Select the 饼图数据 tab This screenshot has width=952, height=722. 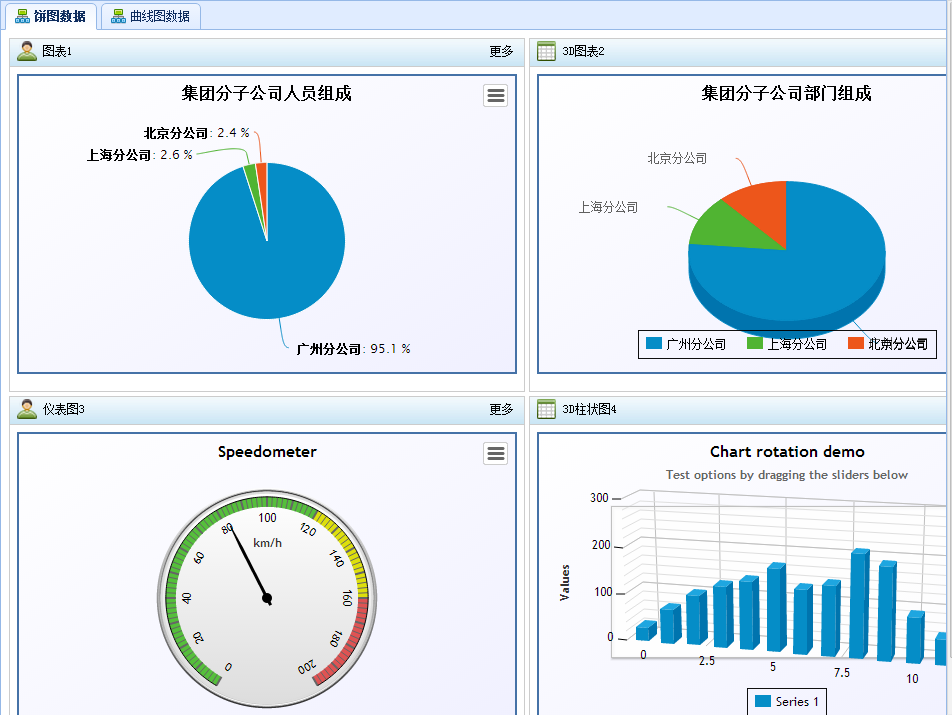pyautogui.click(x=51, y=16)
